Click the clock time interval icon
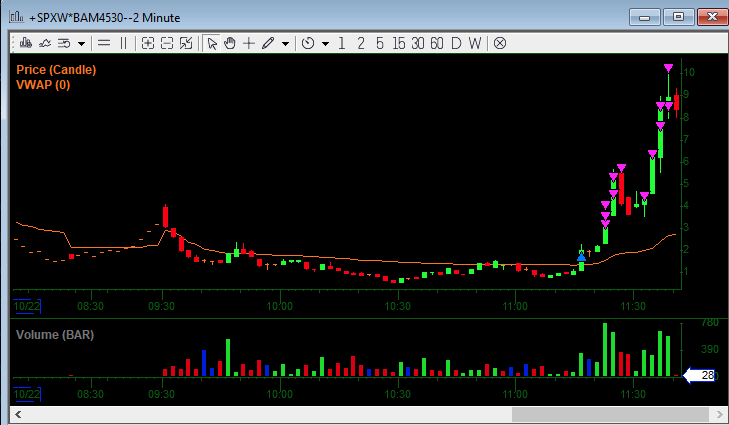Viewport: 729px width, 425px height. click(308, 43)
